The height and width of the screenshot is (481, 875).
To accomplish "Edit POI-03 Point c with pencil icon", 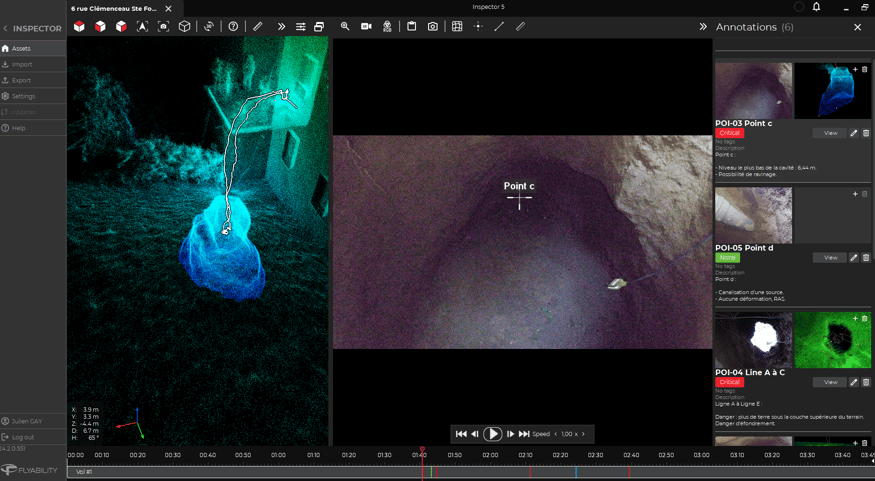I will pyautogui.click(x=854, y=133).
